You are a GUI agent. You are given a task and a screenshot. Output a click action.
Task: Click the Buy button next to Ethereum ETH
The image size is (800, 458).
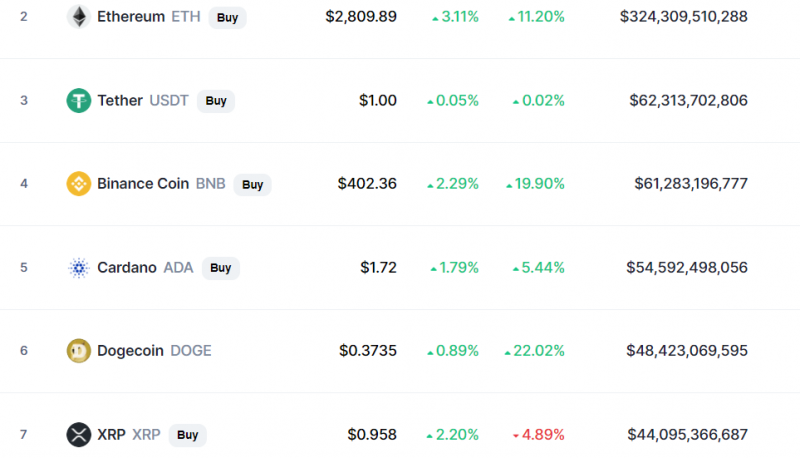(228, 17)
